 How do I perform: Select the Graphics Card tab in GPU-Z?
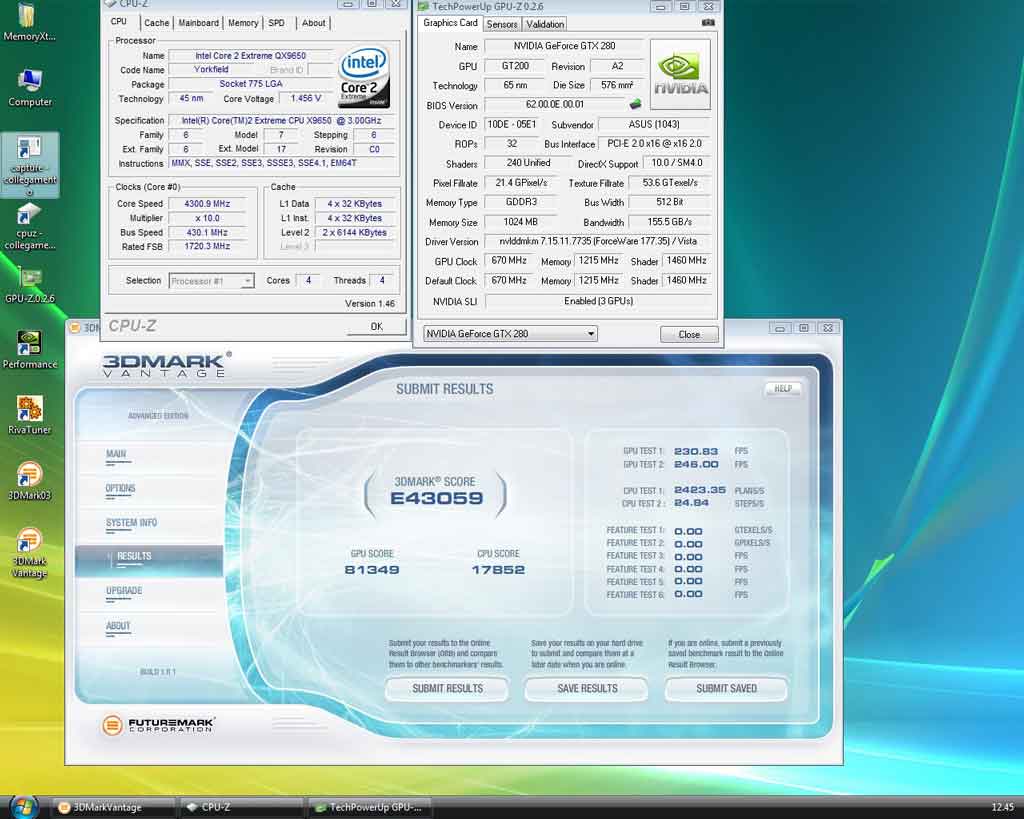(x=451, y=23)
